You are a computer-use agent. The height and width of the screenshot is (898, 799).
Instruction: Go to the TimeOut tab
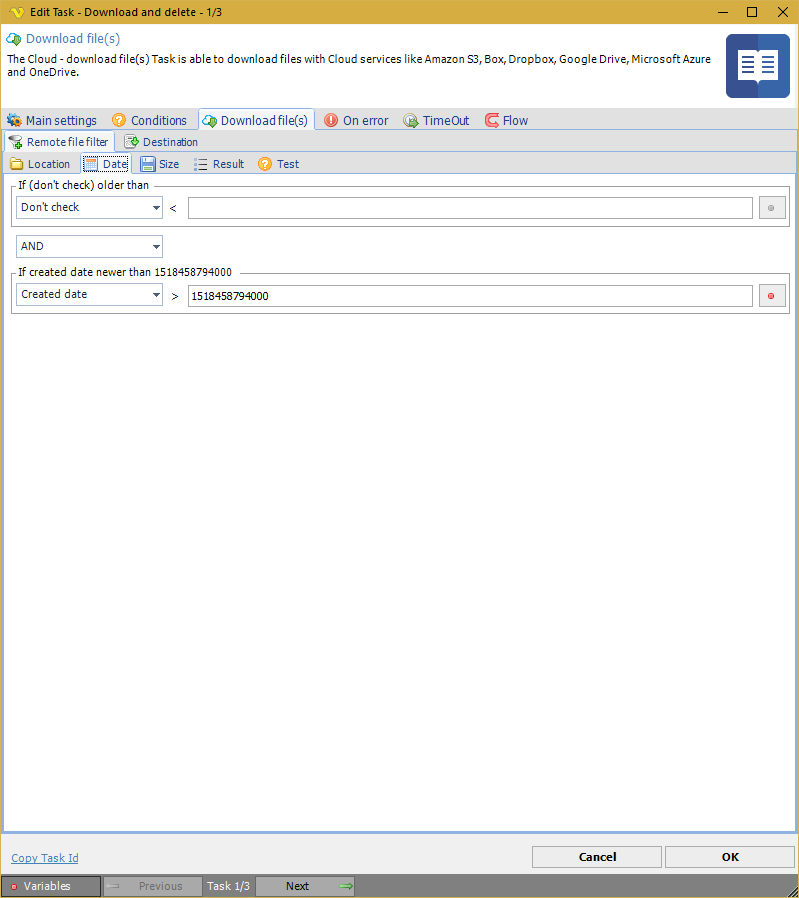coord(436,121)
